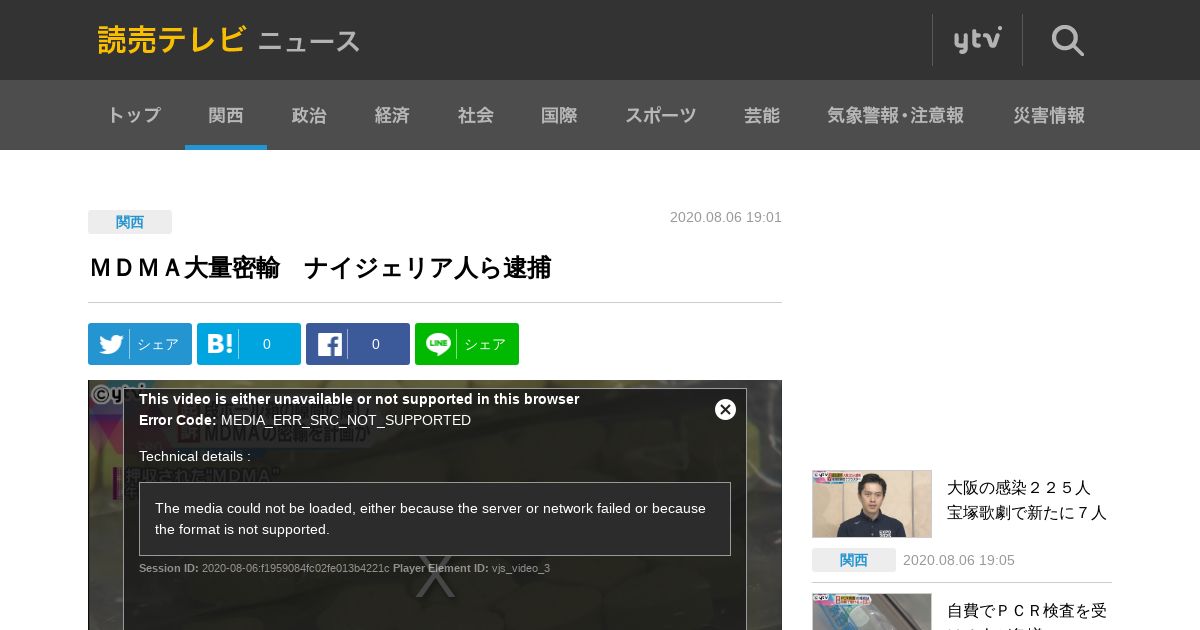1200x630 pixels.
Task: Click the technical details message box
Action: [x=435, y=519]
